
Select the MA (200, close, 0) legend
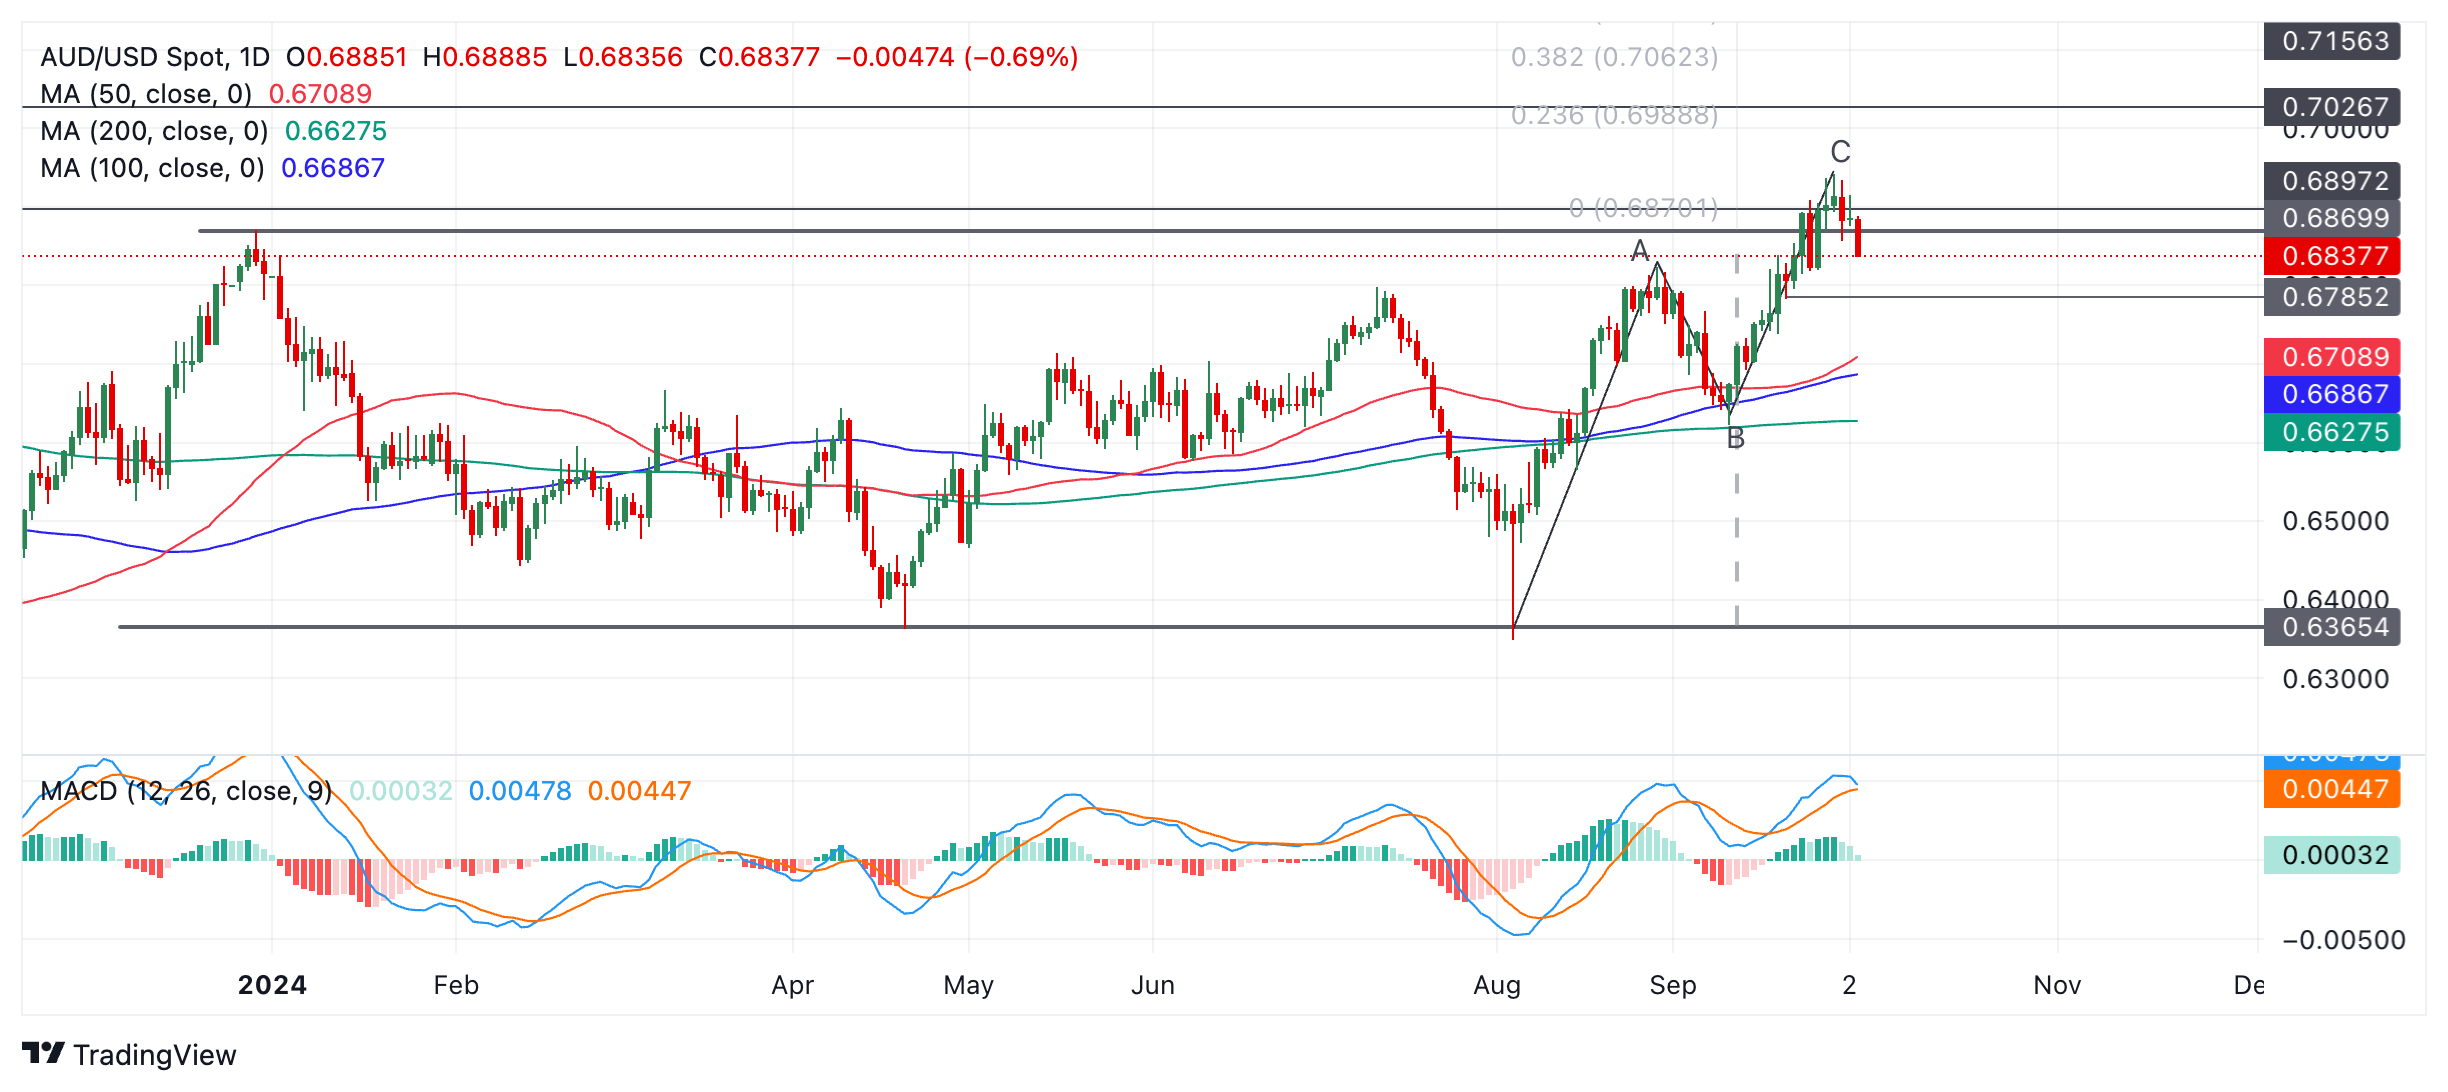pos(154,131)
